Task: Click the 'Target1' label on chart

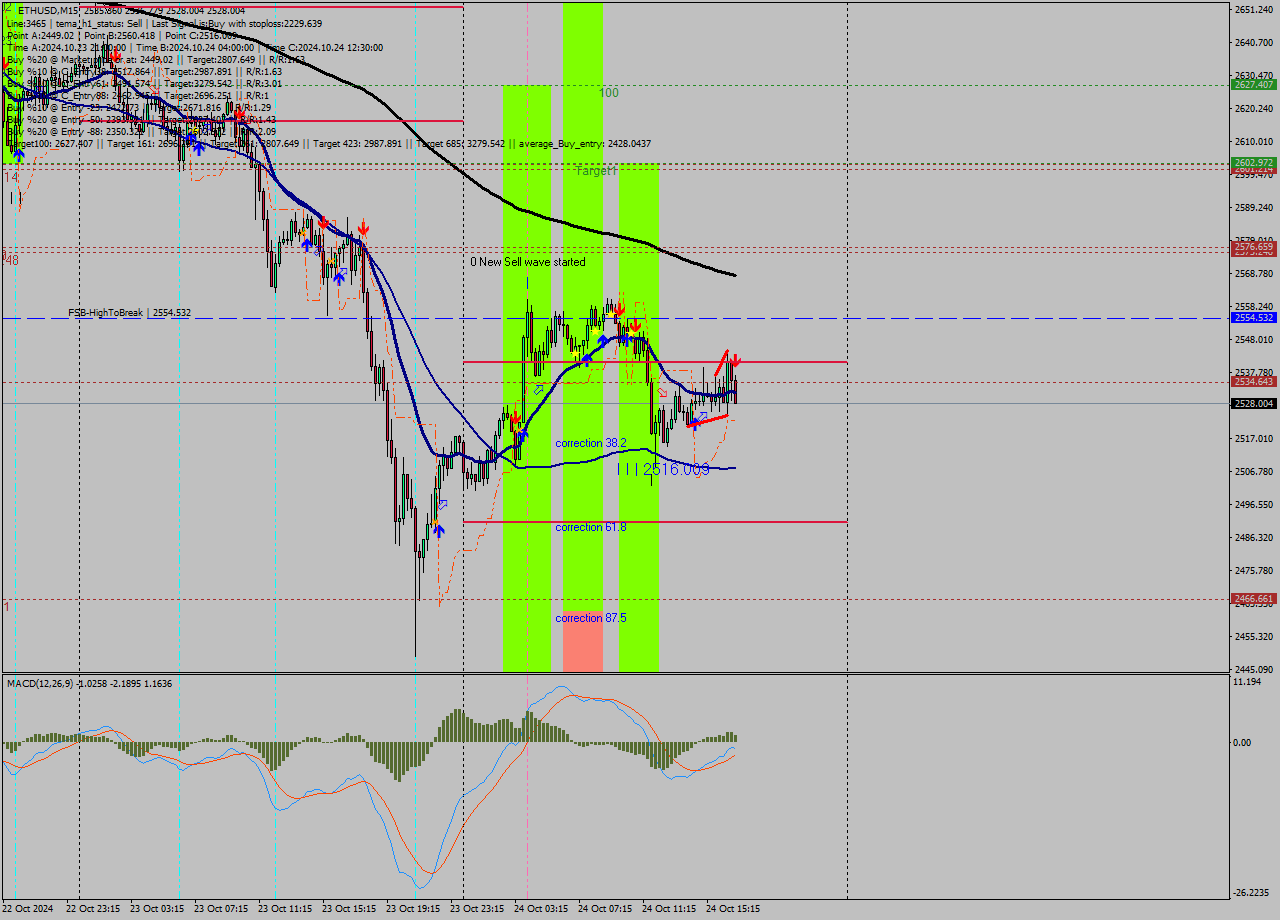Action: click(597, 172)
